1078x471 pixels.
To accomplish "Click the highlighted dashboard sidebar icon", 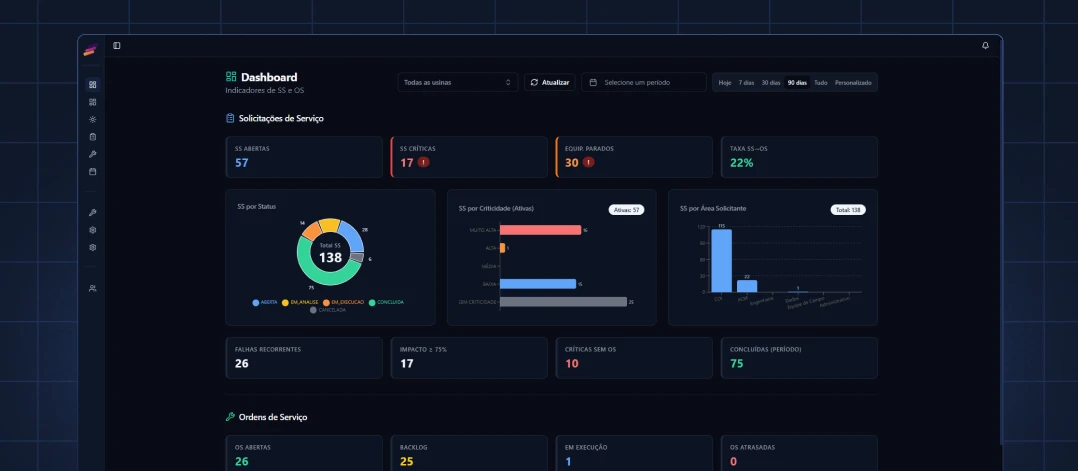I will click(93, 85).
